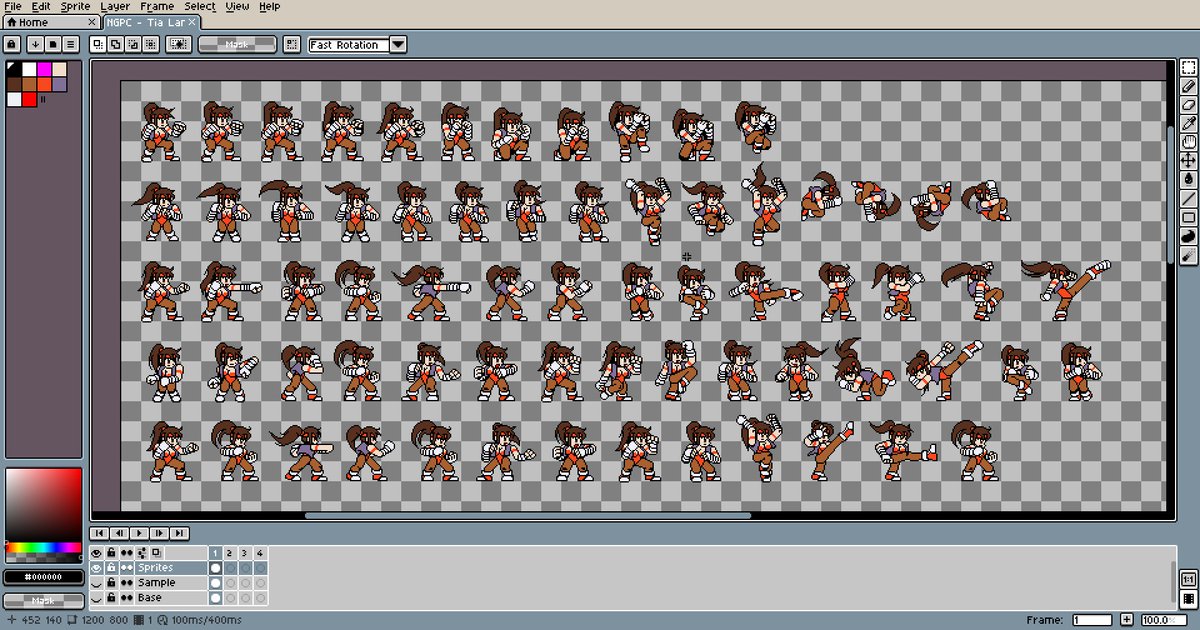Screen dimensions: 1200x630
Task: Choose Subtract from selection mode icon
Action: pos(132,44)
